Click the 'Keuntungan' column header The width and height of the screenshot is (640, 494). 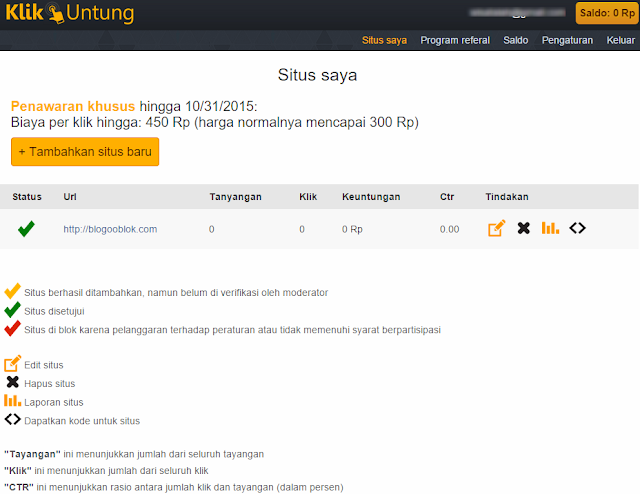point(371,197)
